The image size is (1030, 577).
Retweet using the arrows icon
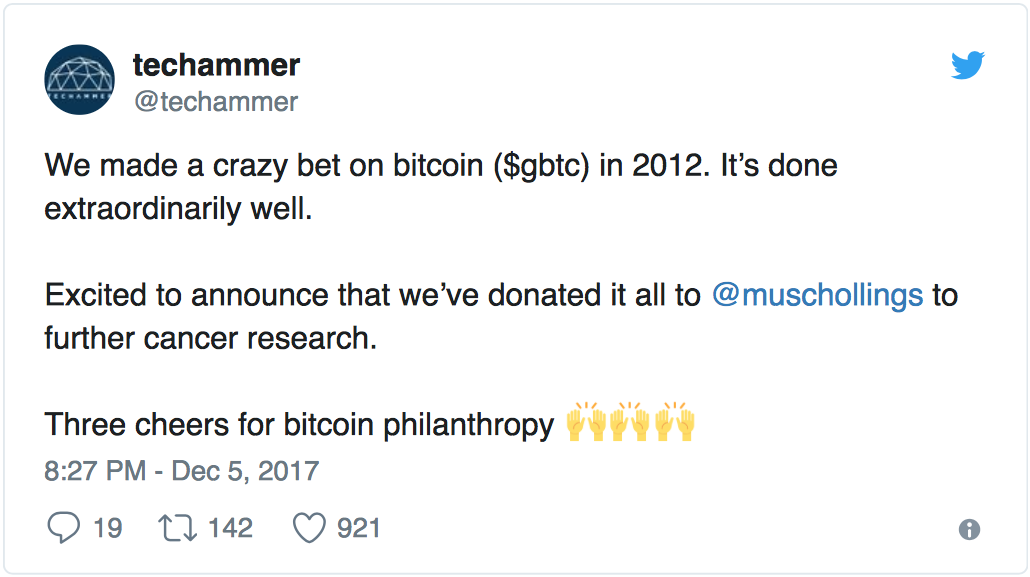pos(177,528)
